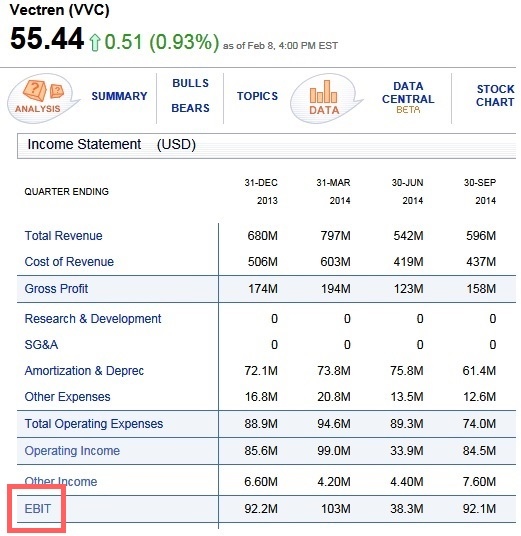Click EBIT value 92.2M
This screenshot has width=521, height=536.
point(261,509)
